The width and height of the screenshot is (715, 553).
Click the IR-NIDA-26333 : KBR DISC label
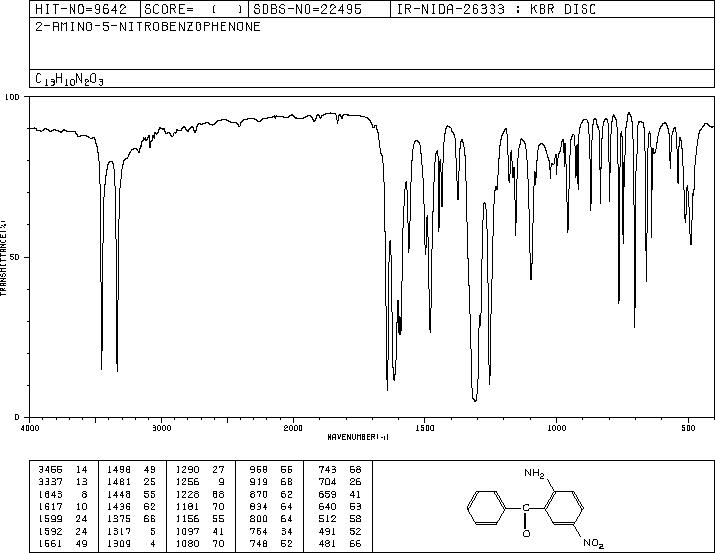496,9
